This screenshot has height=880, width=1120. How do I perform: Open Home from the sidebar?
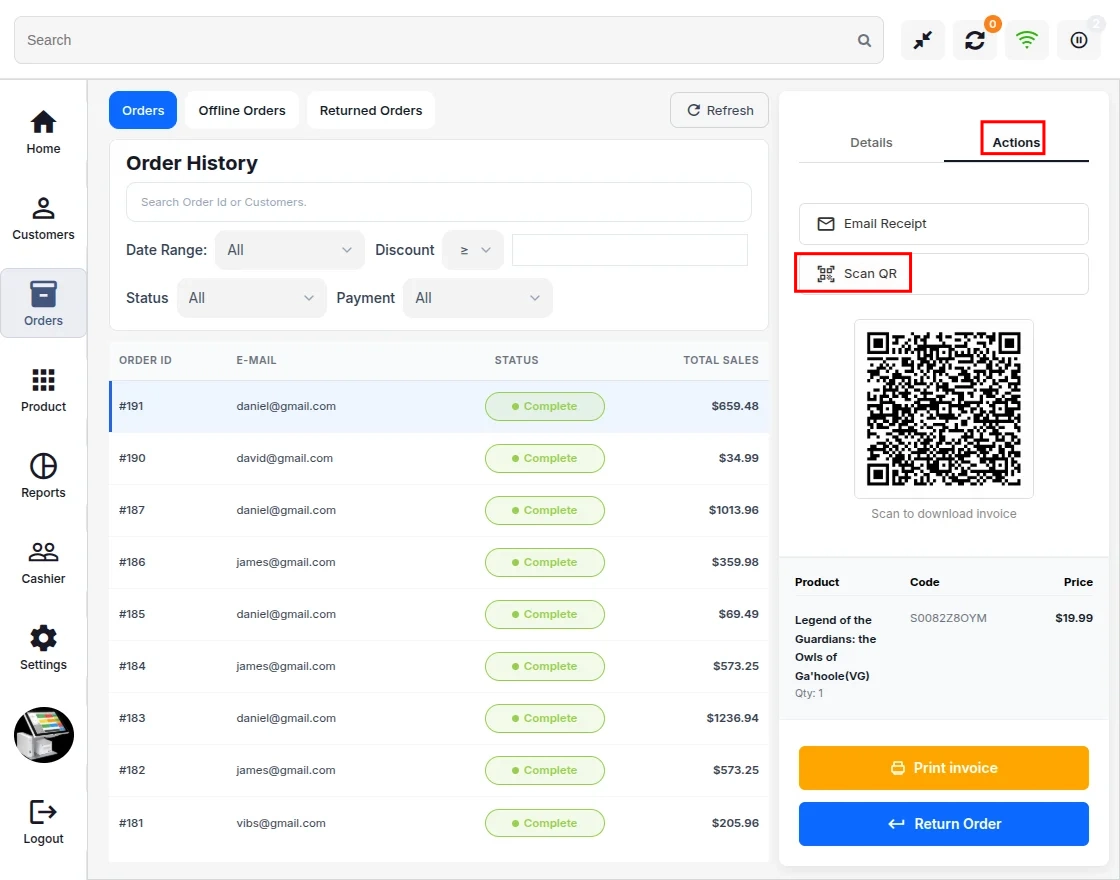click(x=44, y=132)
